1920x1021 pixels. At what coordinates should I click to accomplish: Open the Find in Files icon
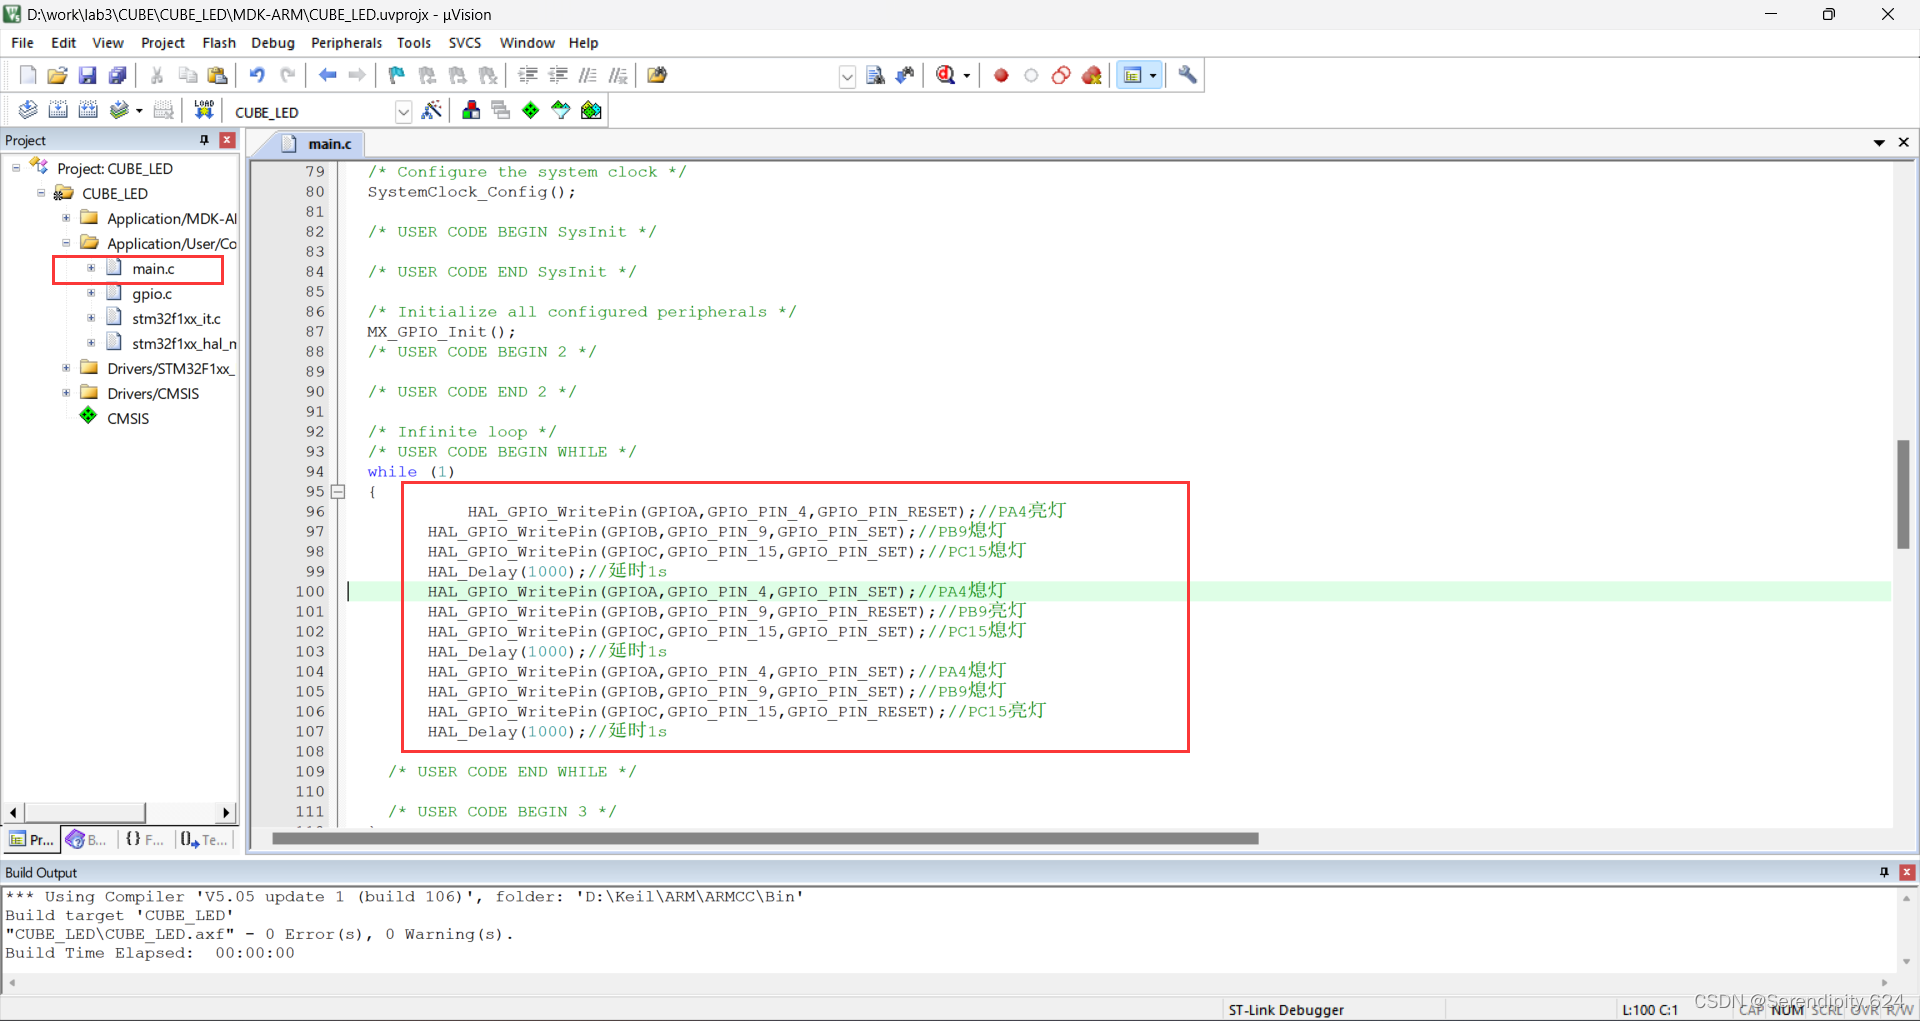[657, 75]
